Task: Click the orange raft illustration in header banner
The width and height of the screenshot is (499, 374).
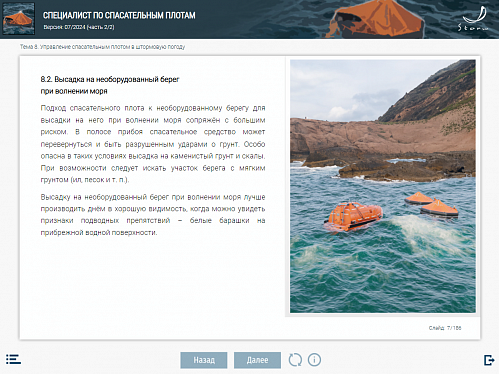Action: pos(376,20)
